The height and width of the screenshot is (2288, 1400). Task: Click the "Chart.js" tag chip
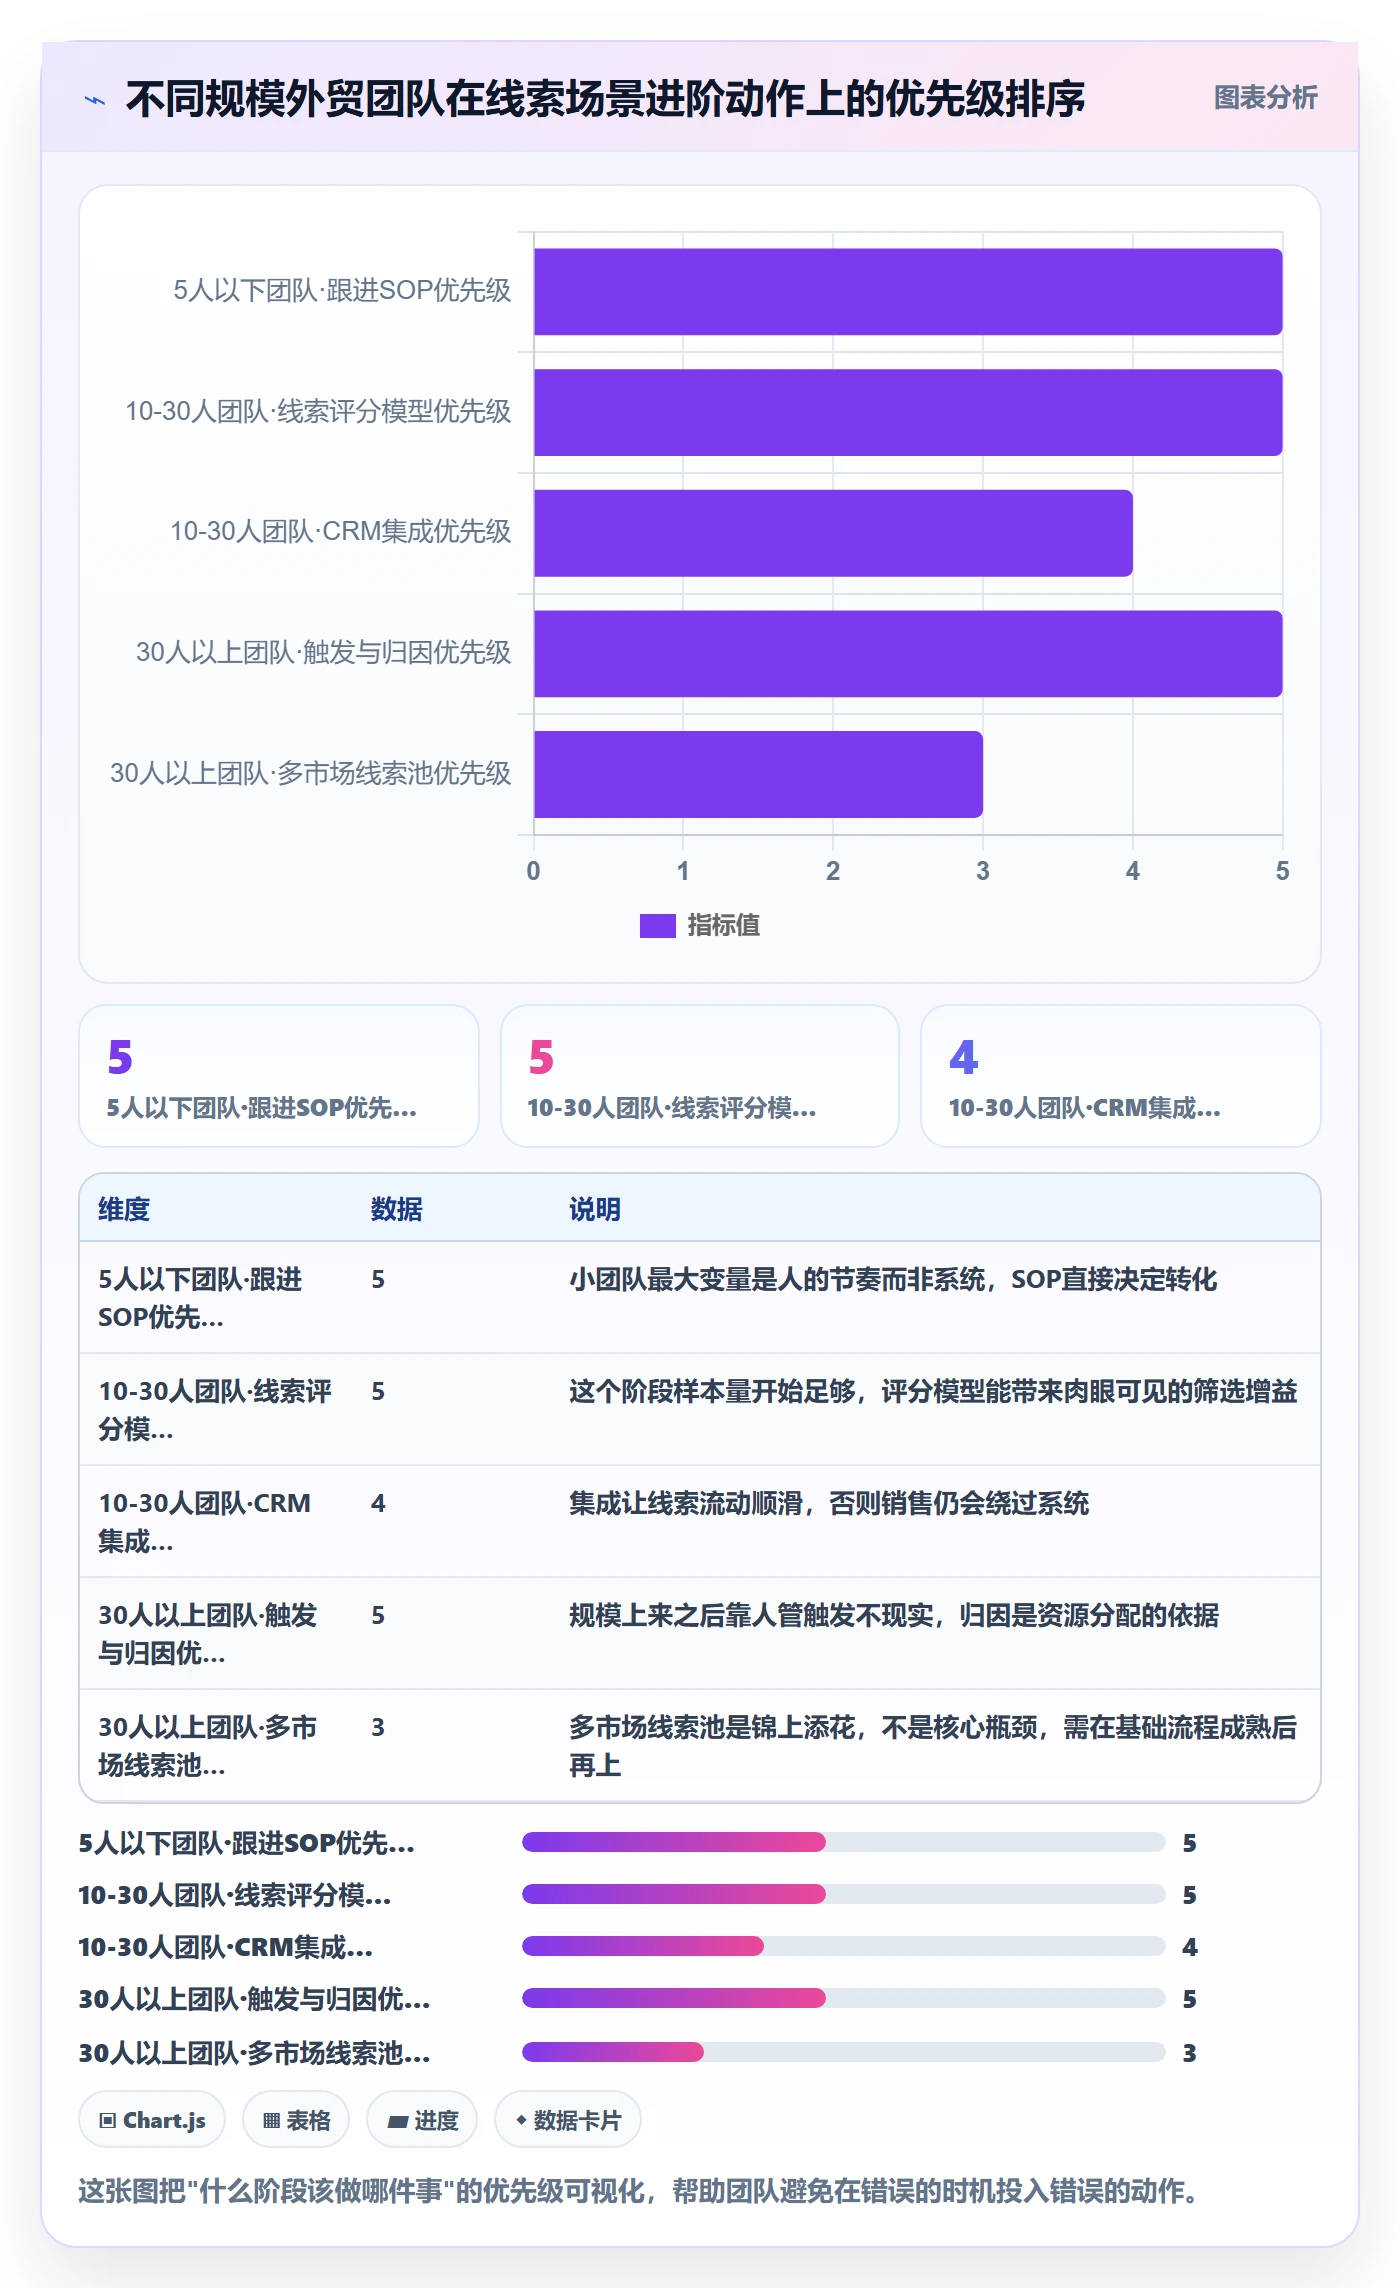152,2120
